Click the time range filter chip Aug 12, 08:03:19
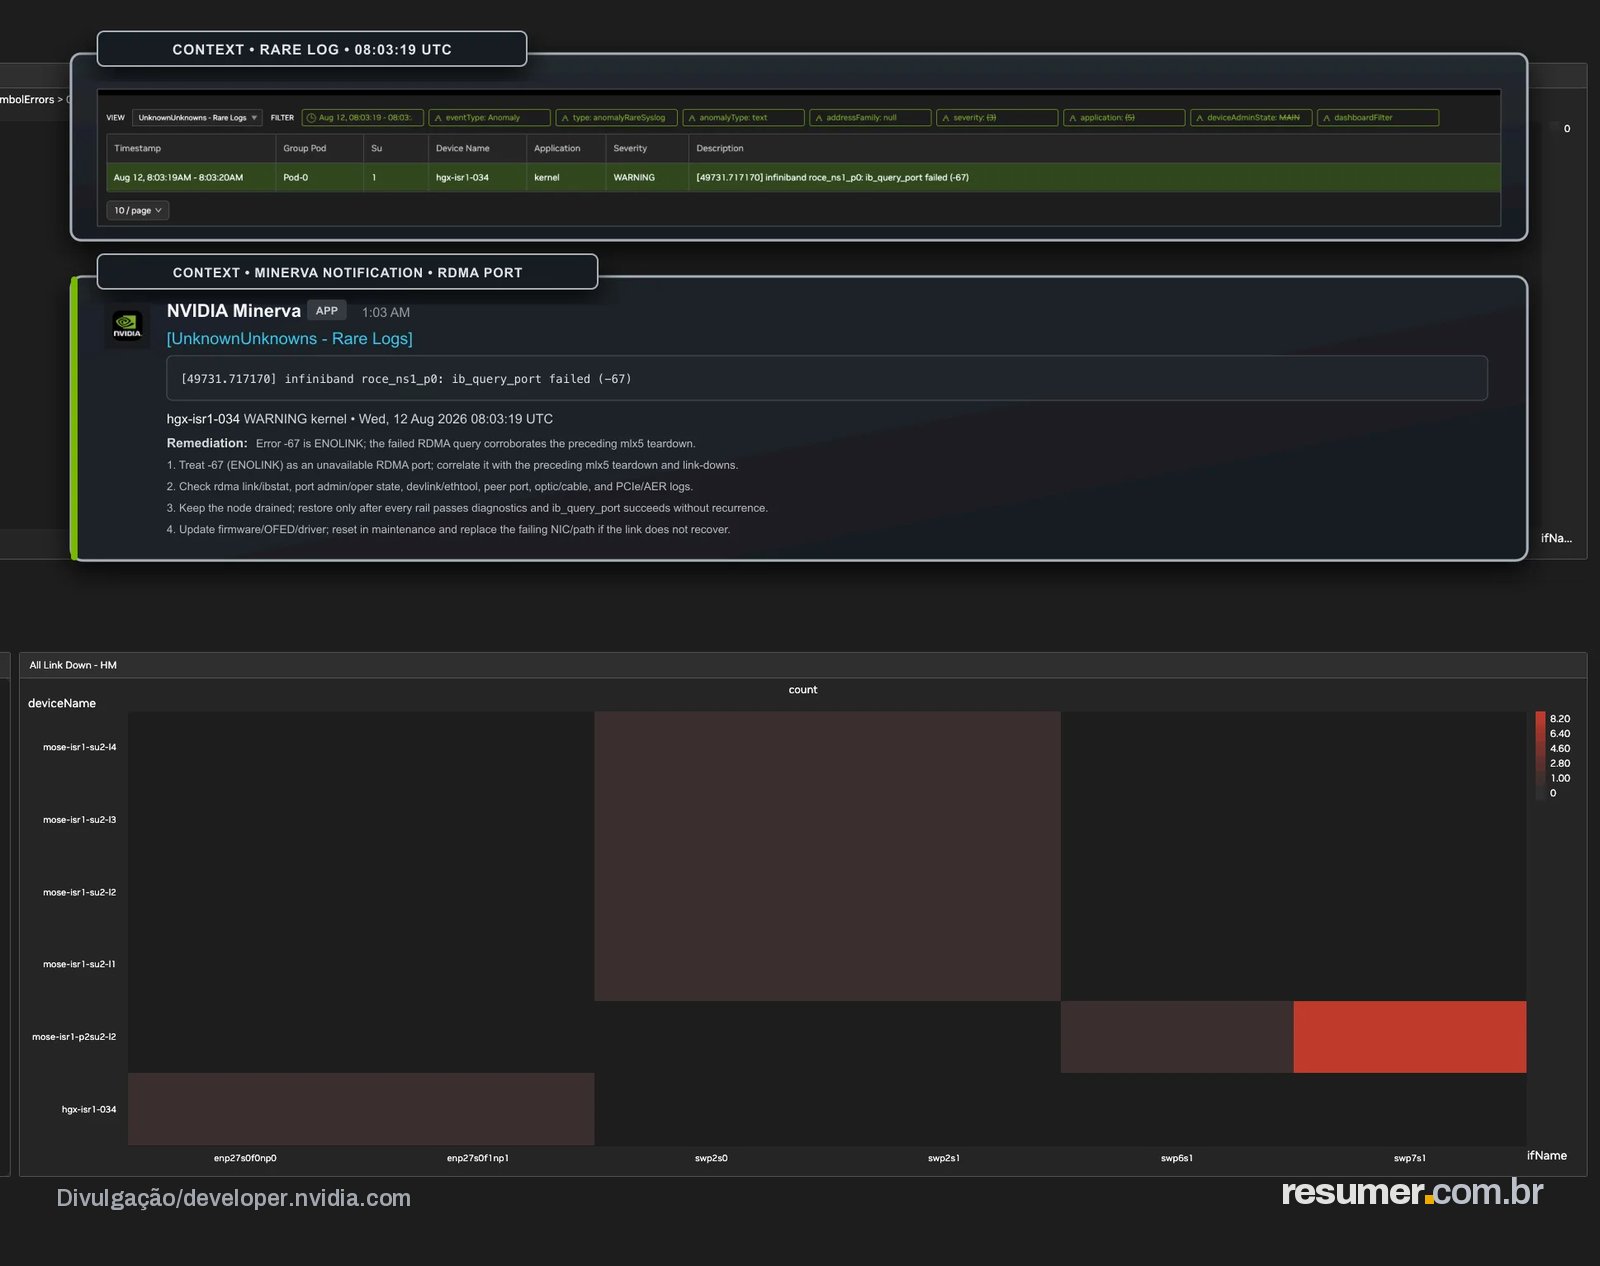This screenshot has width=1600, height=1266. click(363, 118)
